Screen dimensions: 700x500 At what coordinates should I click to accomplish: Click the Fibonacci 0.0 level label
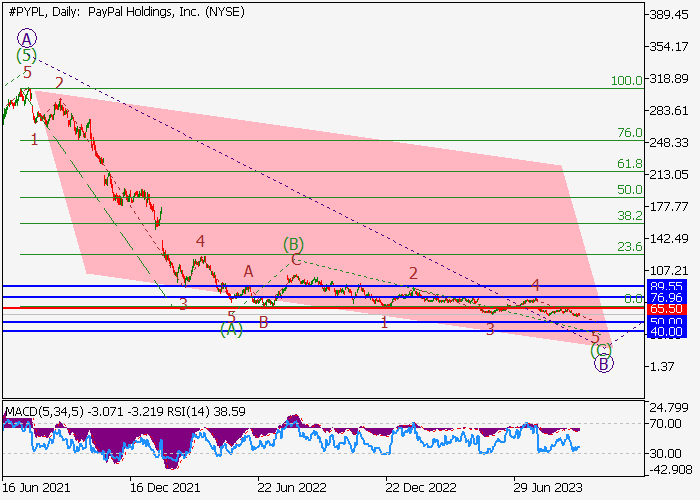(x=633, y=299)
